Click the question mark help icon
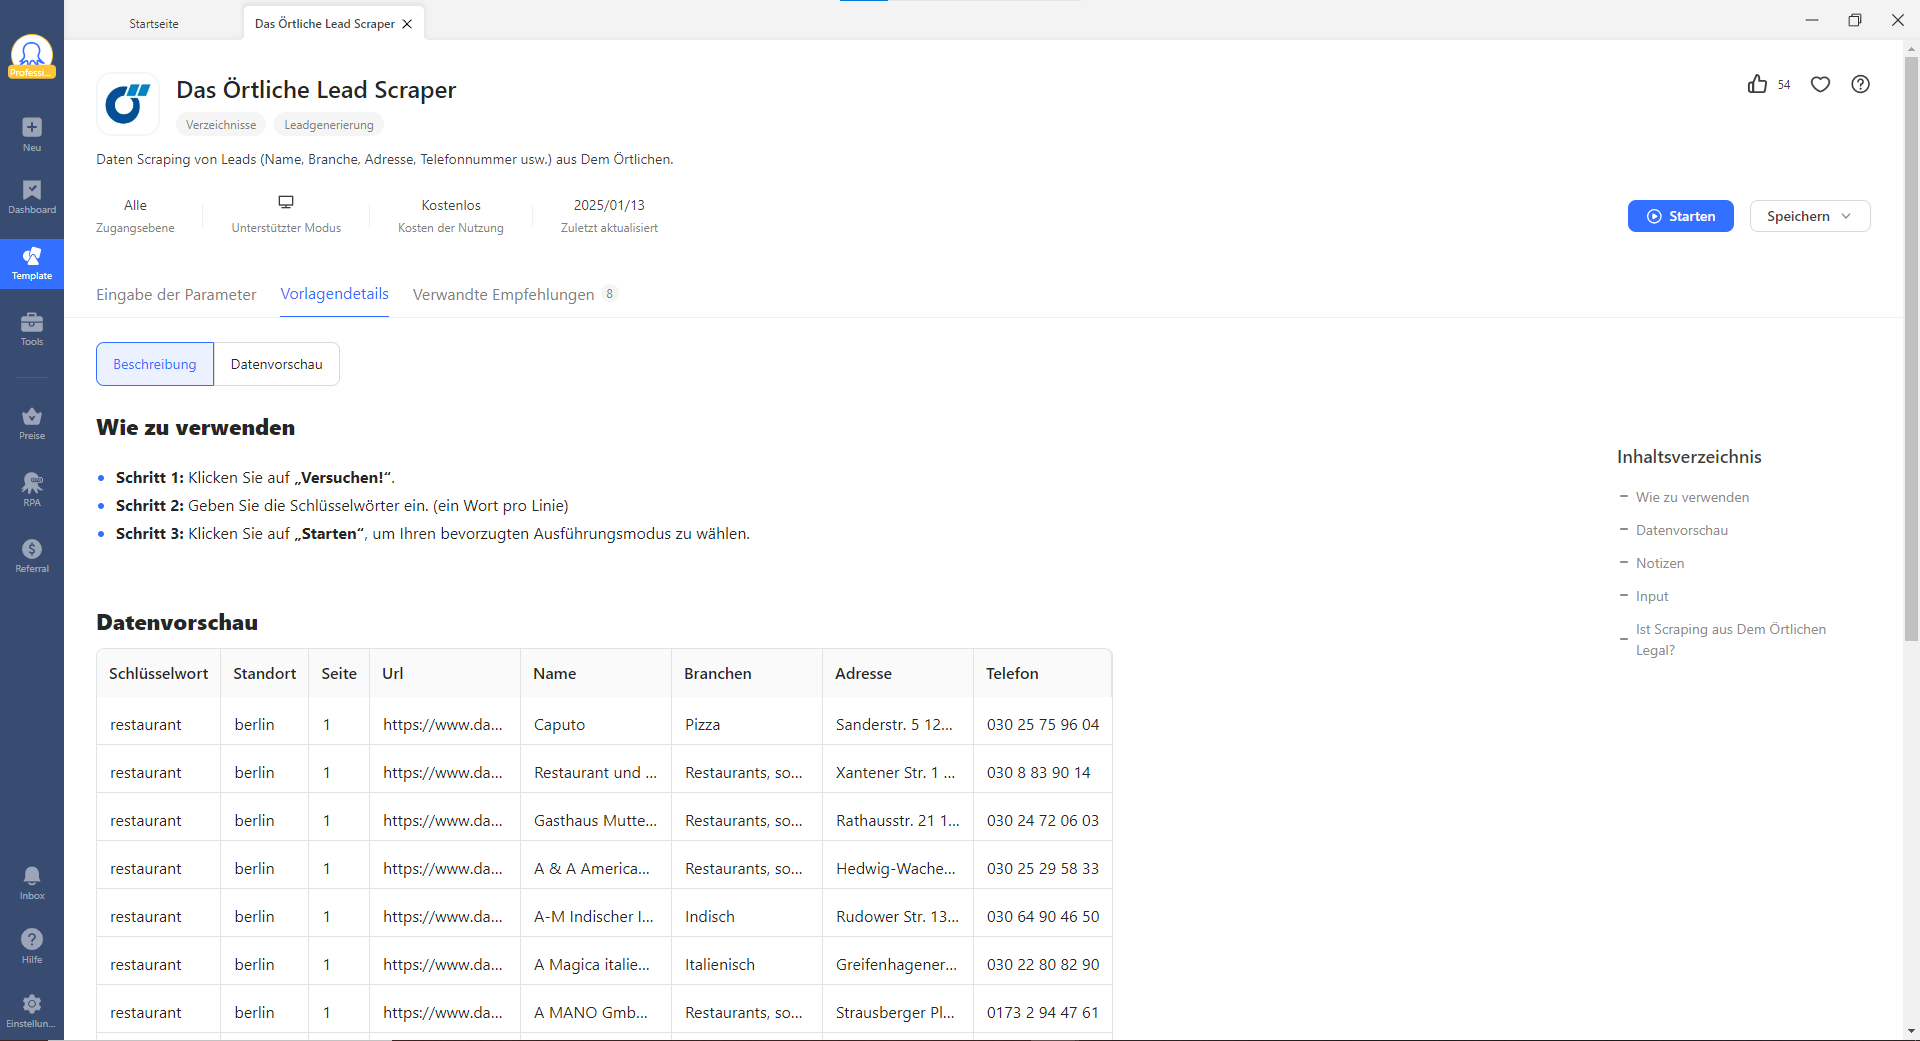 click(1860, 84)
